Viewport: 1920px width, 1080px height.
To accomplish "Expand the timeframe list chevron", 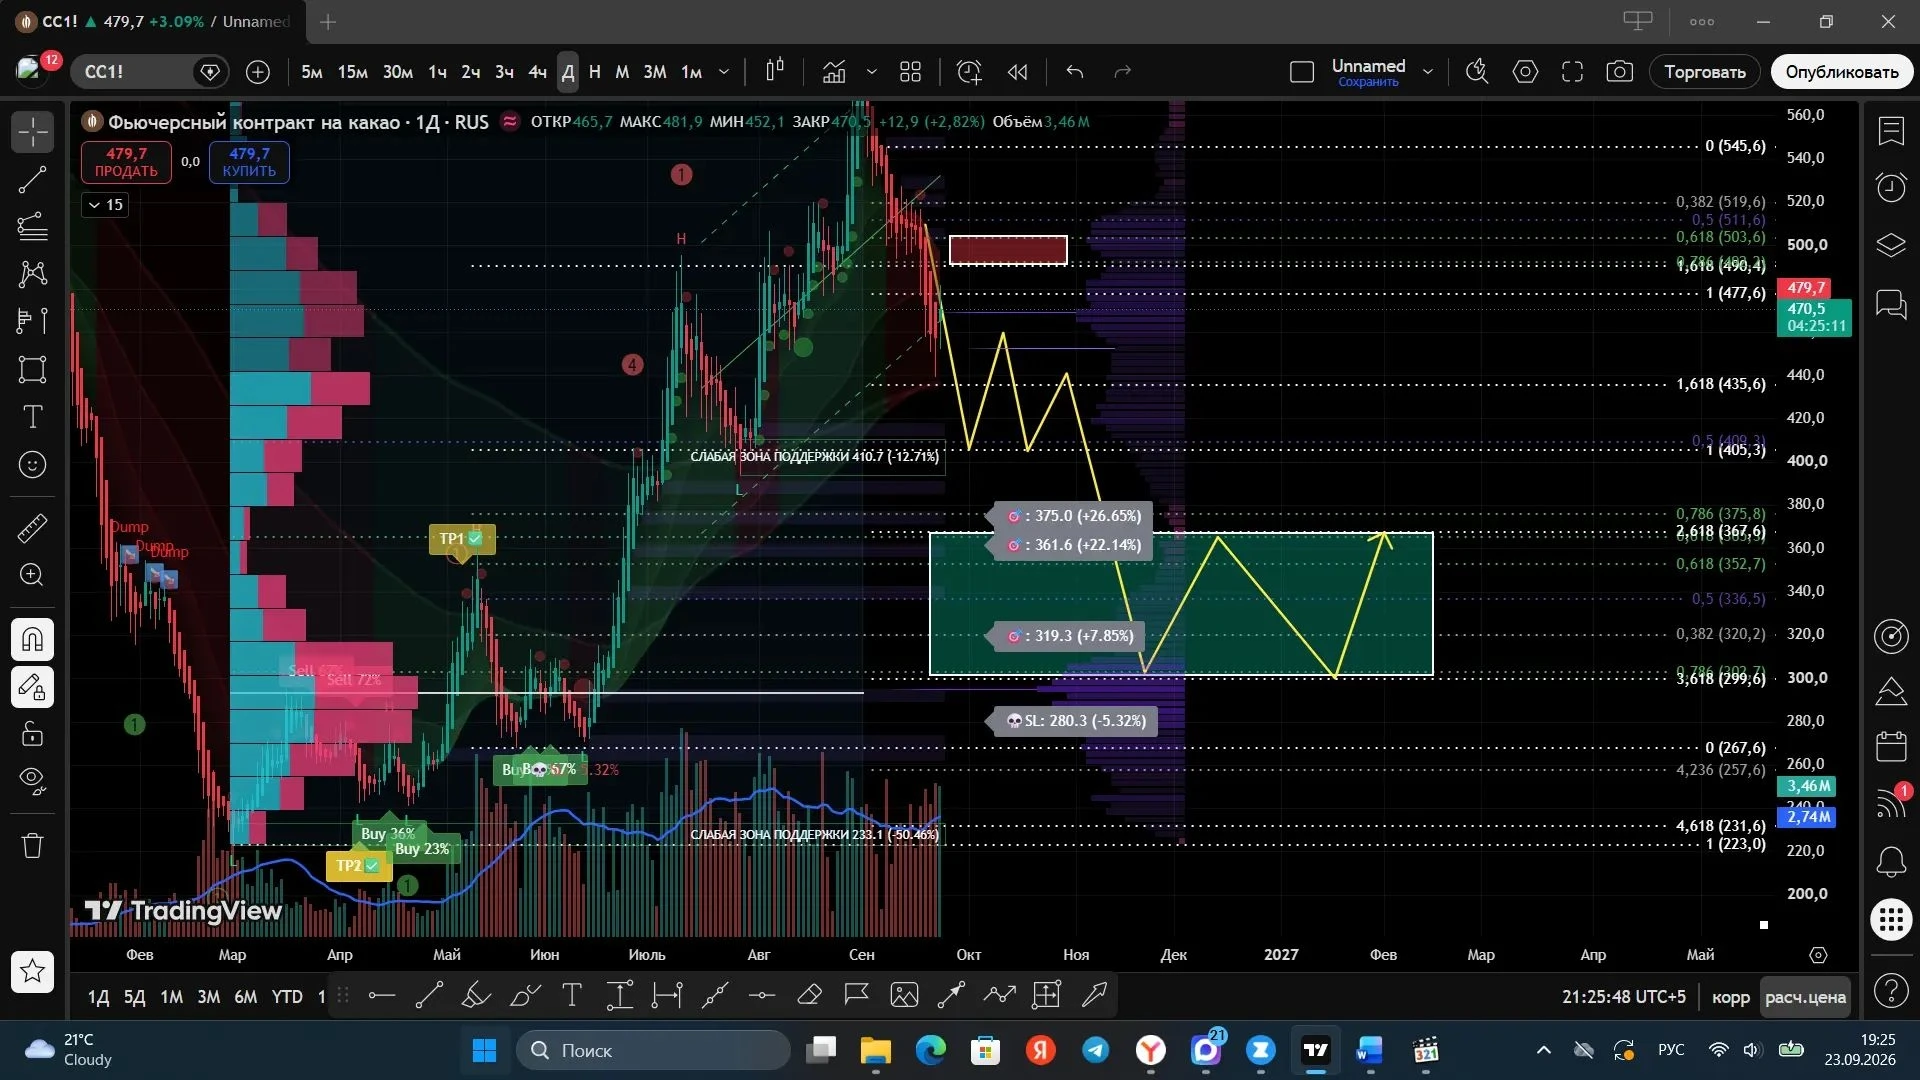I will coord(724,72).
